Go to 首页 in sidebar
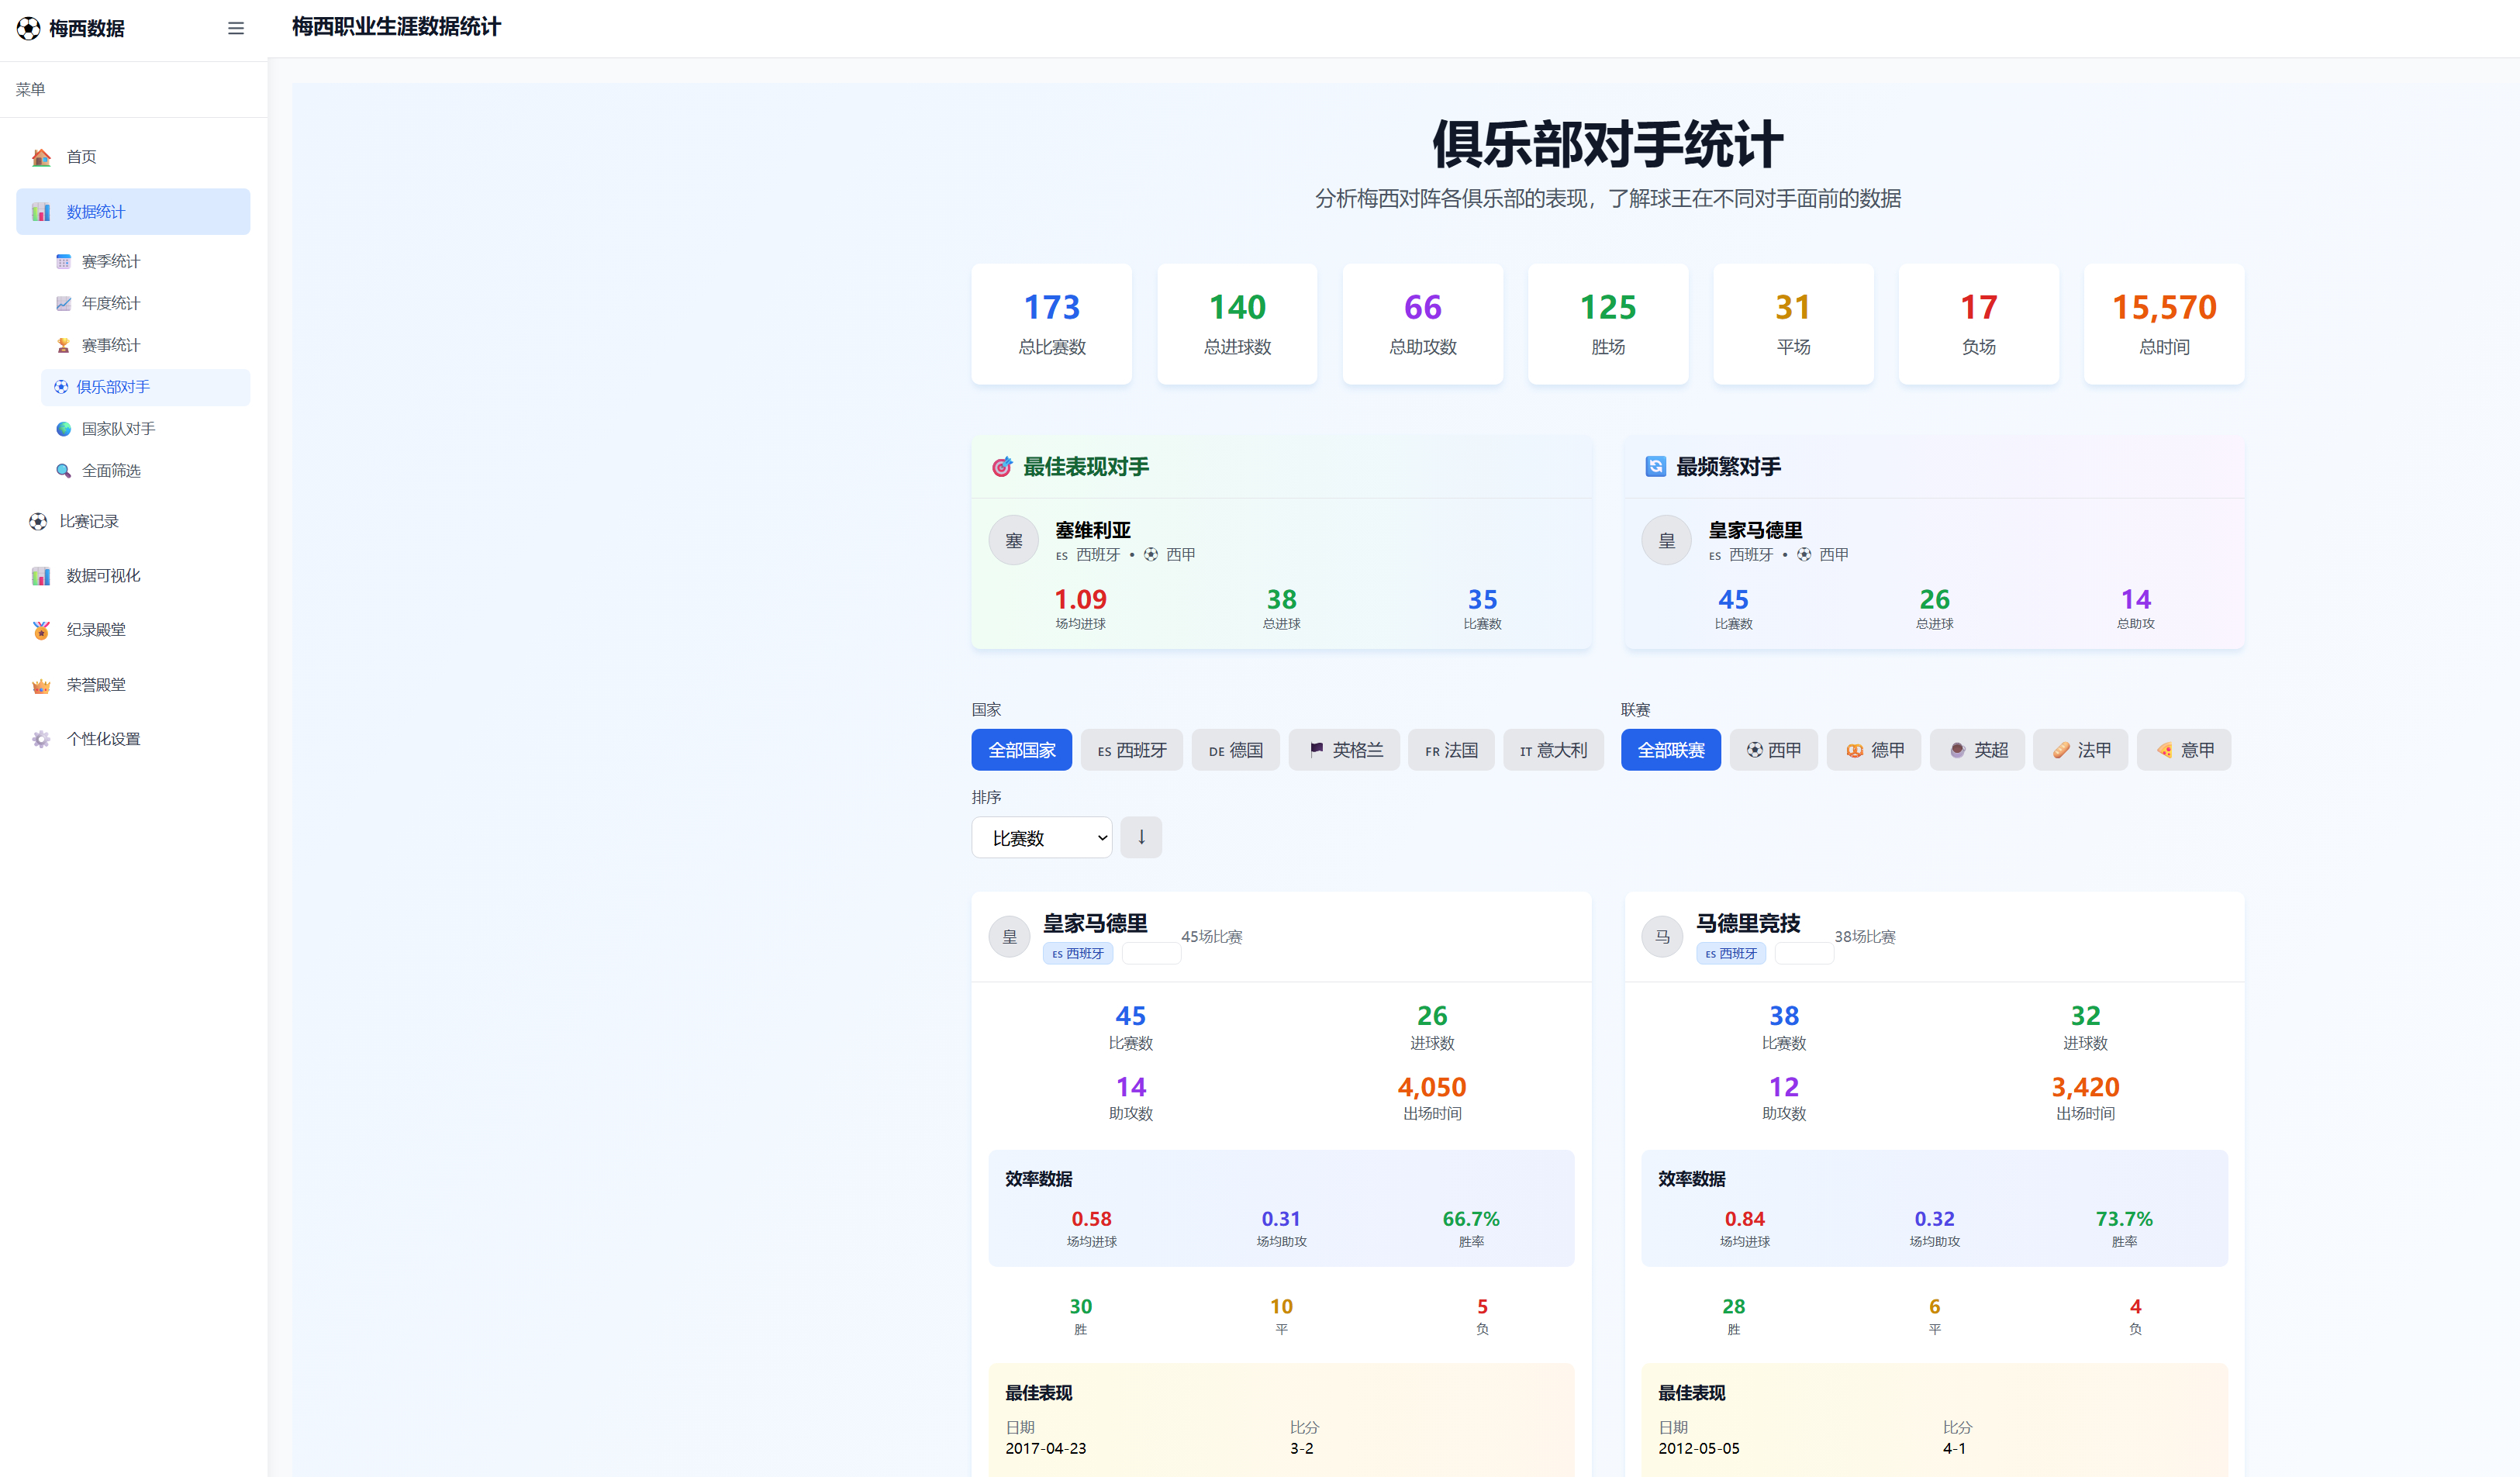The width and height of the screenshot is (2520, 1477). click(x=133, y=157)
